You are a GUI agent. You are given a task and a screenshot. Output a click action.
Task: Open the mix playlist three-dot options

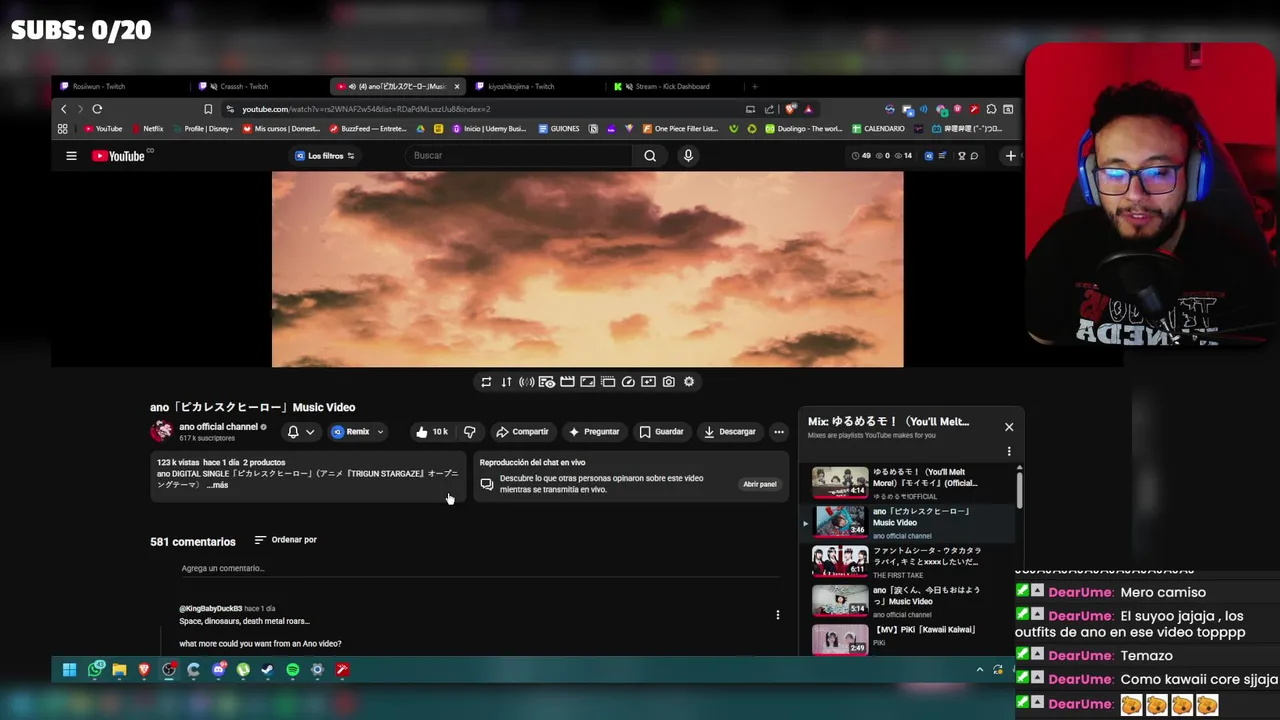pos(1009,452)
